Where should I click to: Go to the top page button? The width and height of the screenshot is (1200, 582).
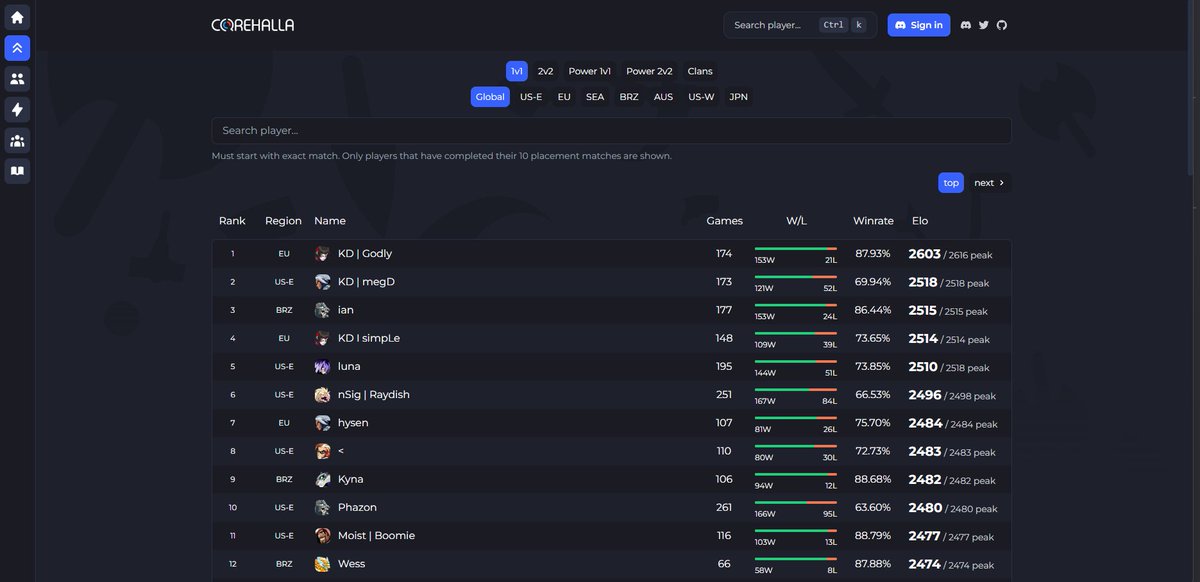951,183
